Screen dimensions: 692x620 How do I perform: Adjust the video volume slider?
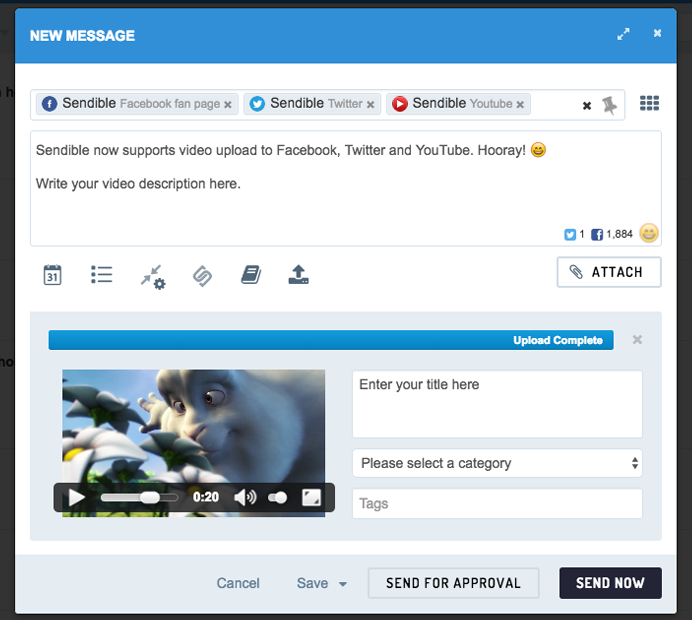[x=278, y=498]
